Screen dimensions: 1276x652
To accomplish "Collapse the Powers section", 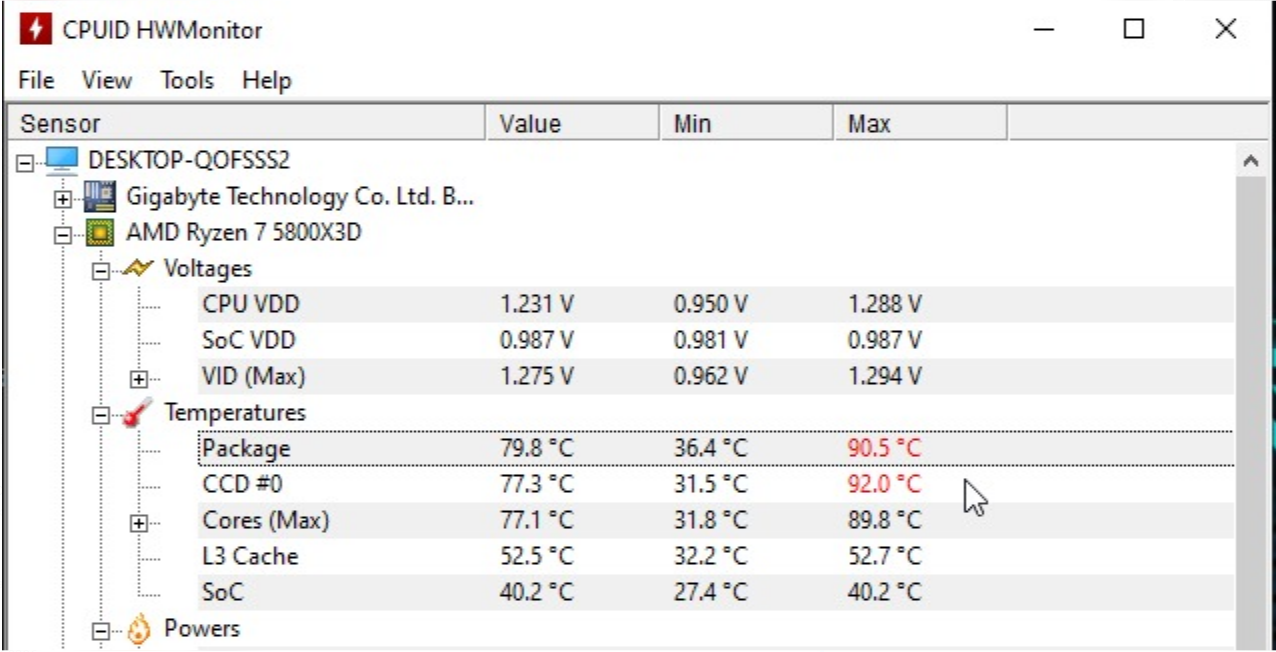I will coord(101,631).
